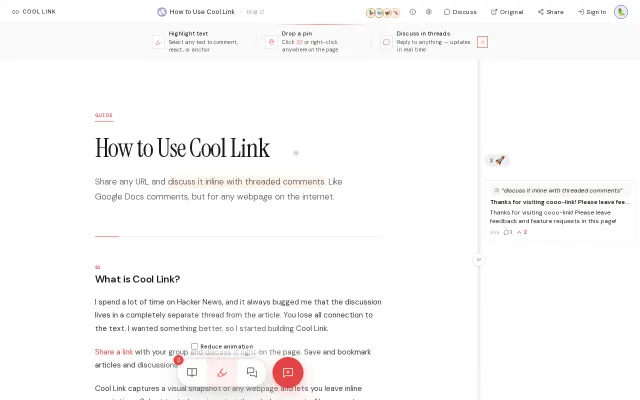Click the Highlight text tip icon
The width and height of the screenshot is (640, 400).
point(158,42)
